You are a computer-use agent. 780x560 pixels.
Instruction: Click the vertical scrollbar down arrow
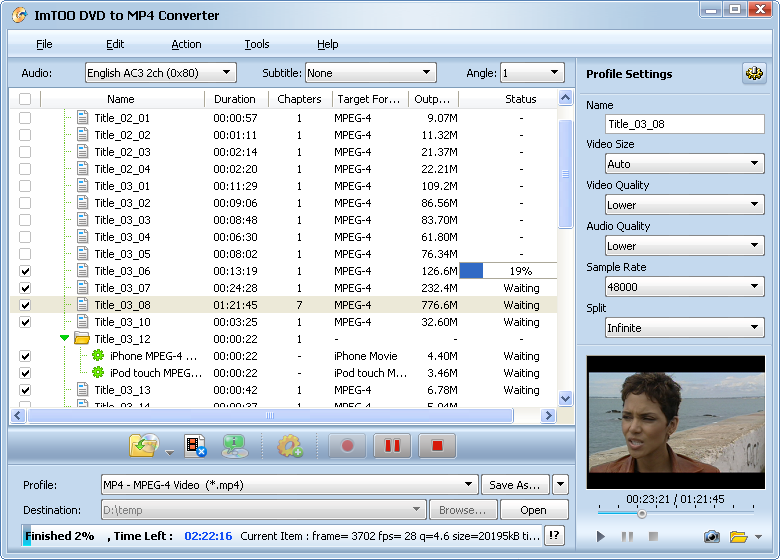point(565,398)
